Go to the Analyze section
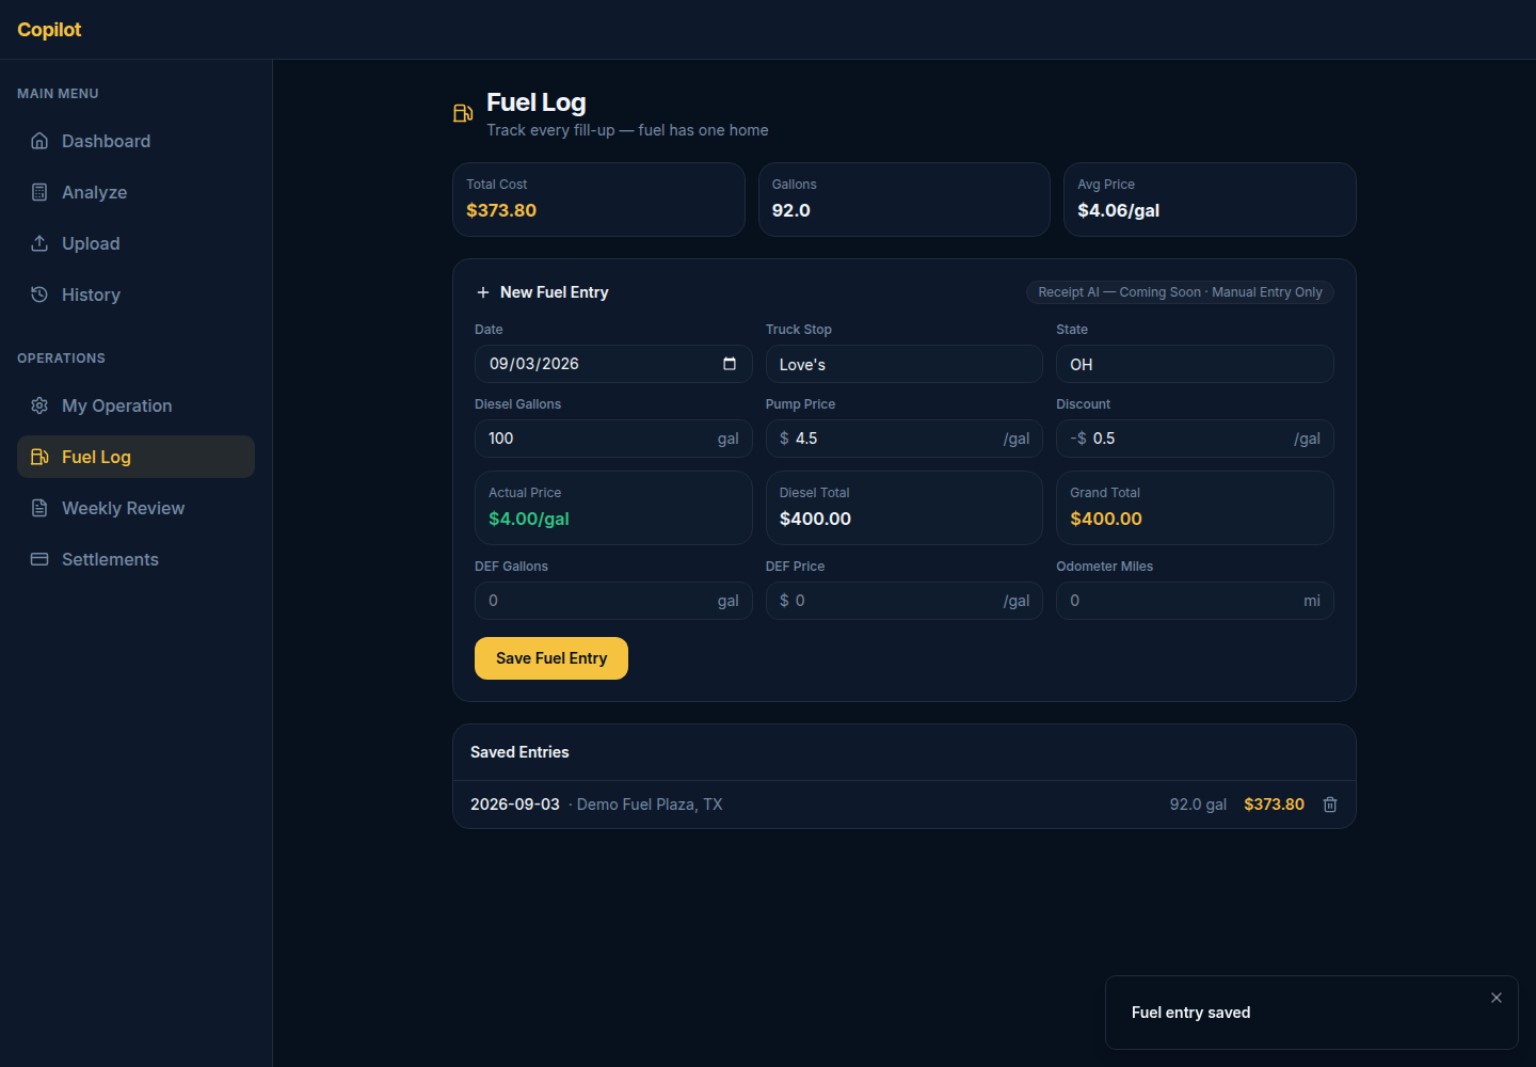1536x1067 pixels. (x=136, y=192)
